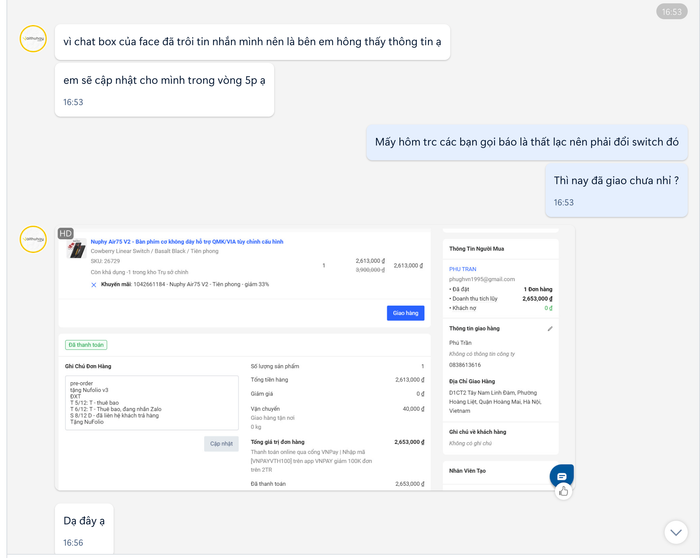This screenshot has height=558, width=700.
Task: Click the message beginning 'vì chat box của face'
Action: point(252,42)
